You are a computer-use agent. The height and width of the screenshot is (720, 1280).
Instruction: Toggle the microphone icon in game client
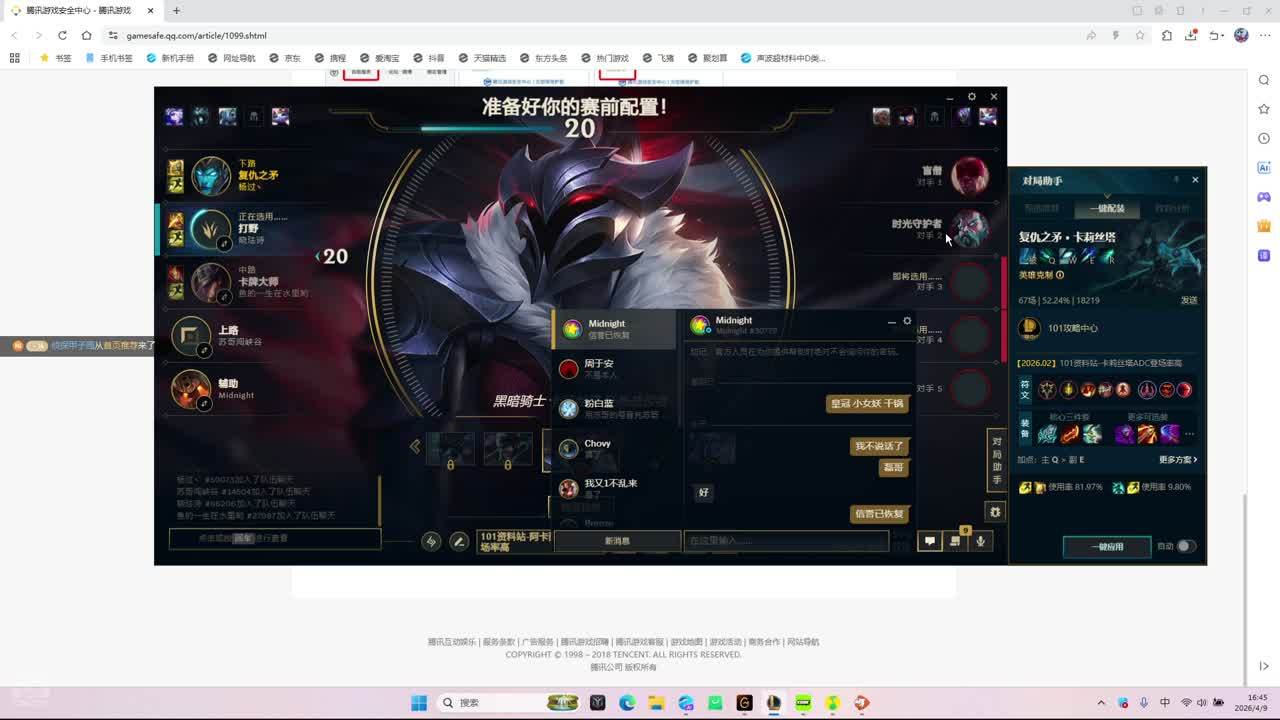click(981, 541)
